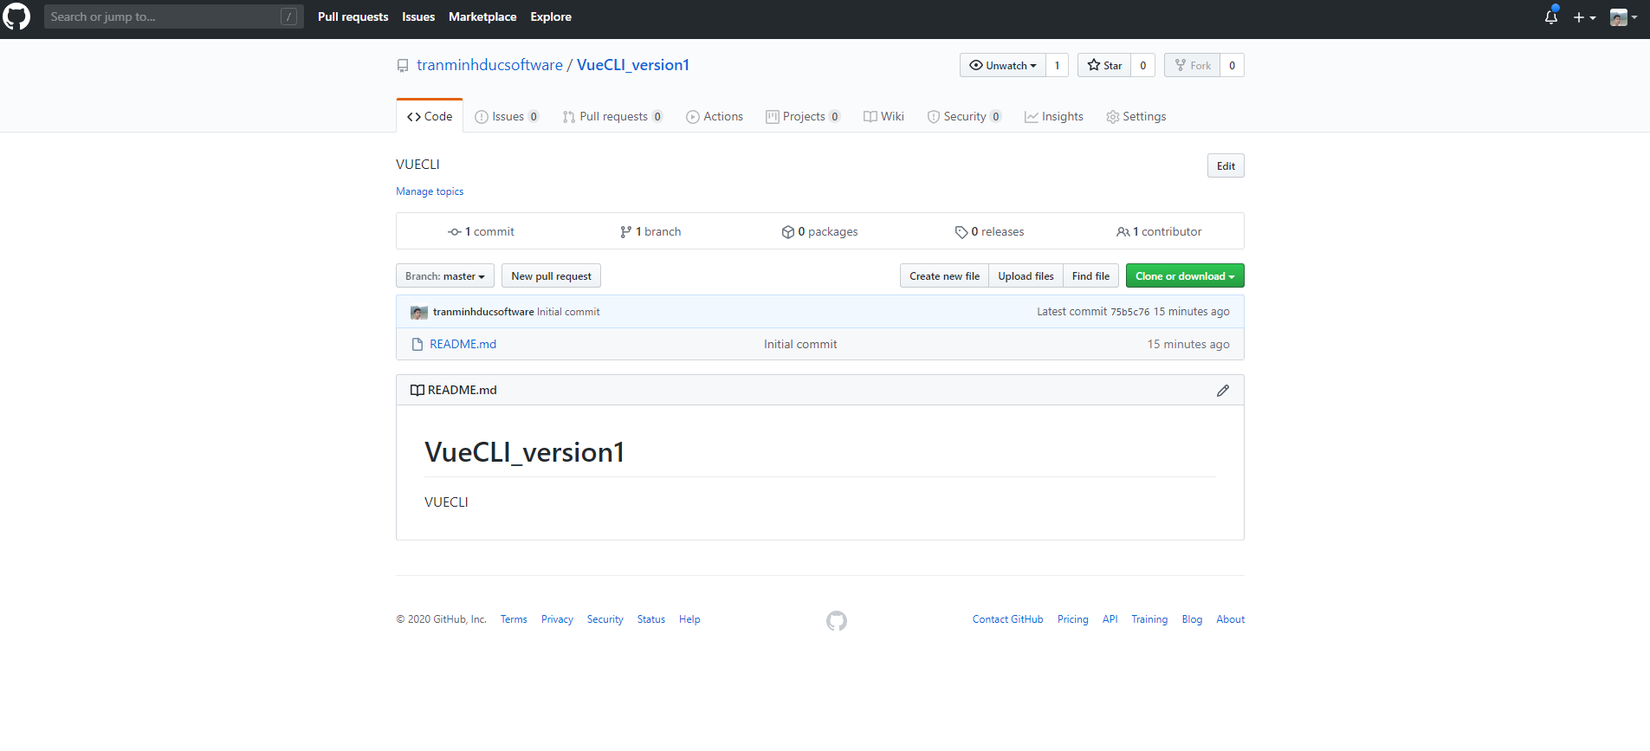The height and width of the screenshot is (751, 1650).
Task: Open the footer About link
Action: click(x=1231, y=620)
